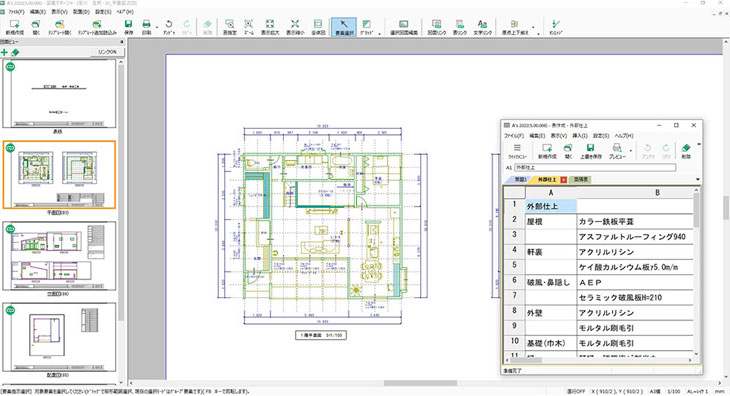The width and height of the screenshot is (730, 396).
Task: Open 挿入(I) menu in table window
Action: pos(580,136)
